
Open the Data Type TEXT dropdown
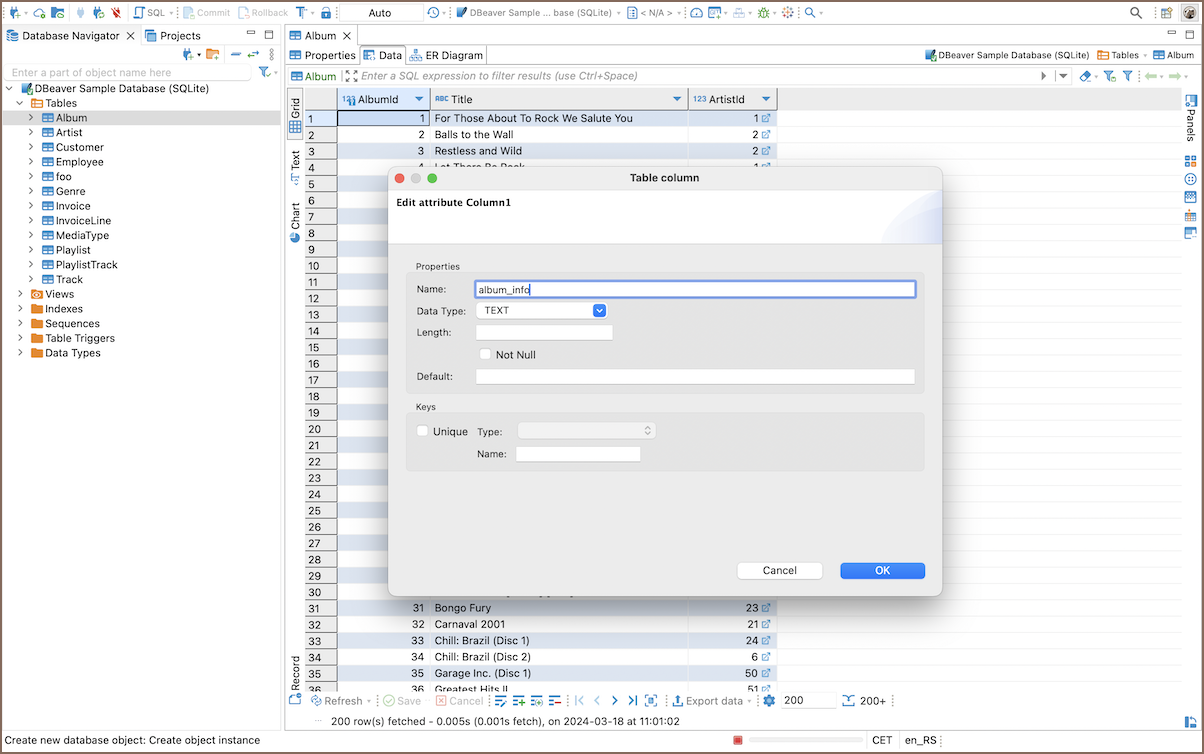point(599,311)
